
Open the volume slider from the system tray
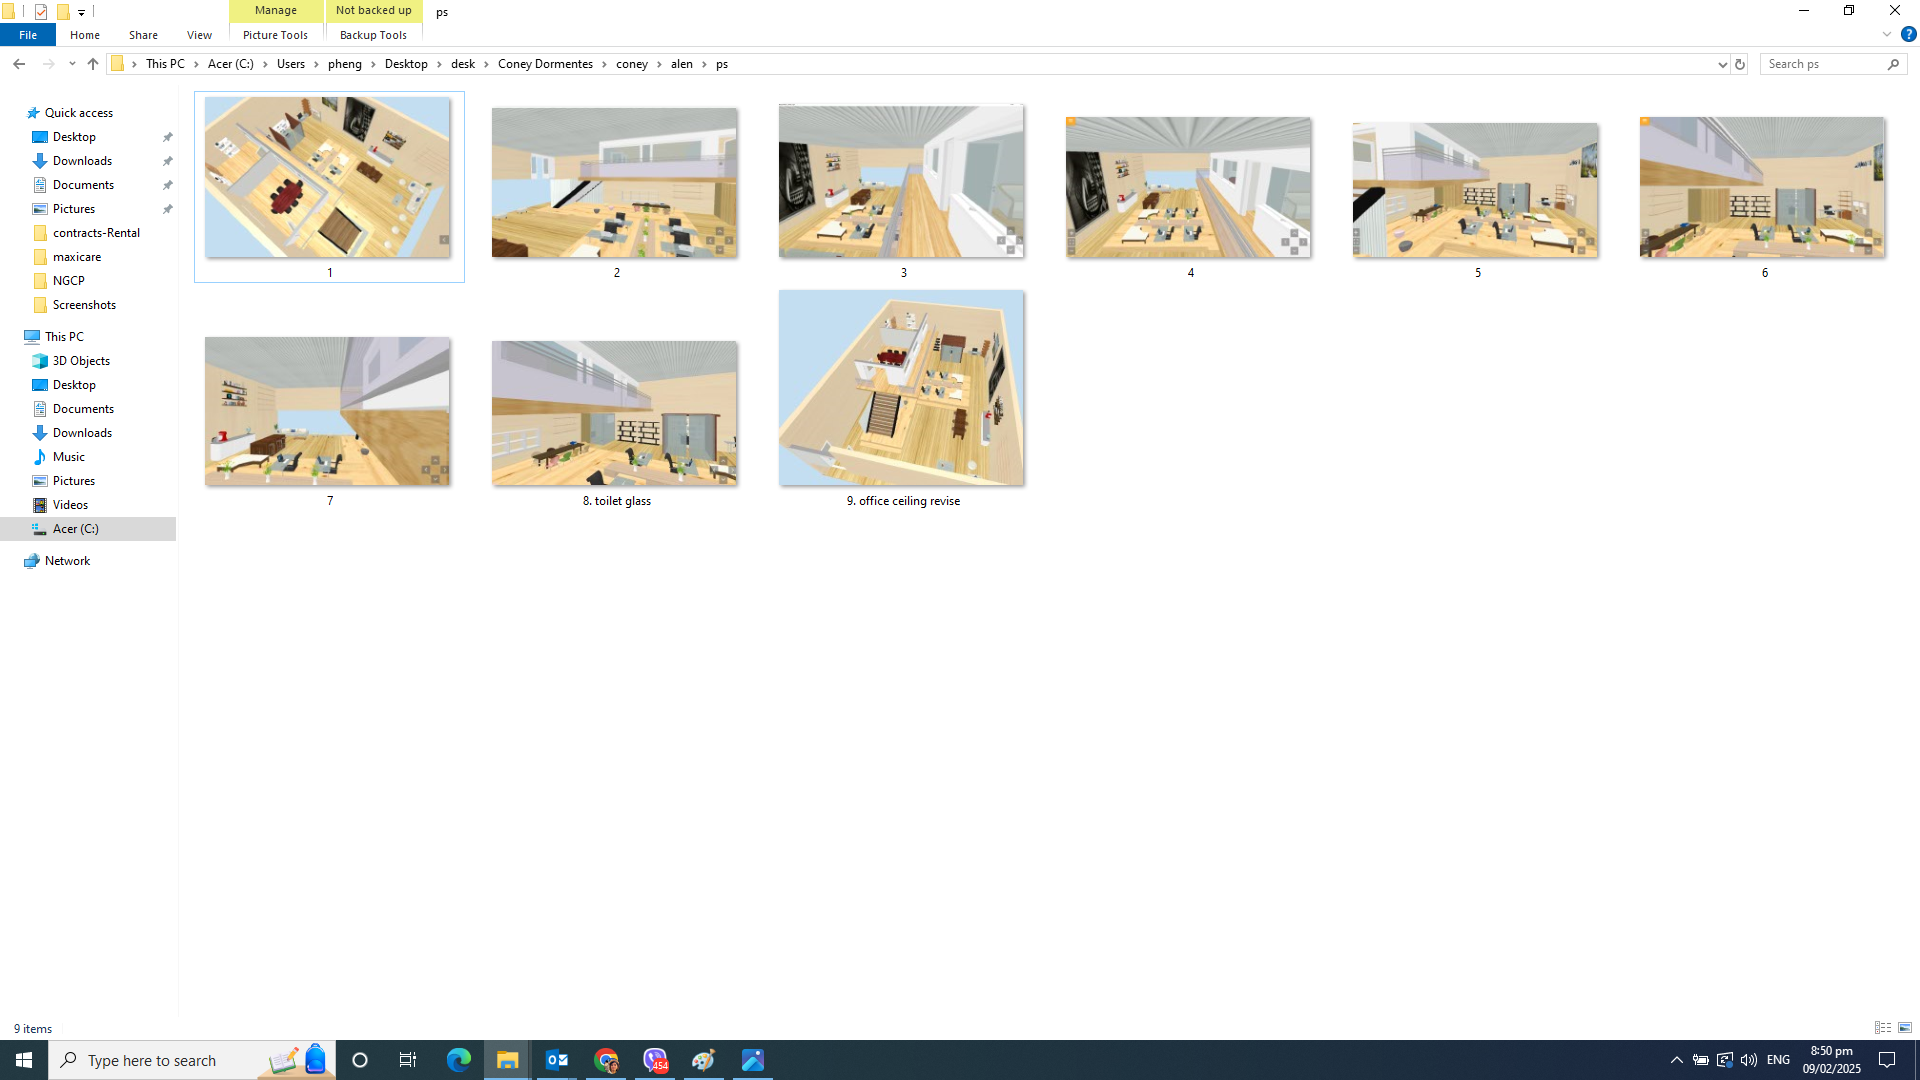pyautogui.click(x=1748, y=1060)
